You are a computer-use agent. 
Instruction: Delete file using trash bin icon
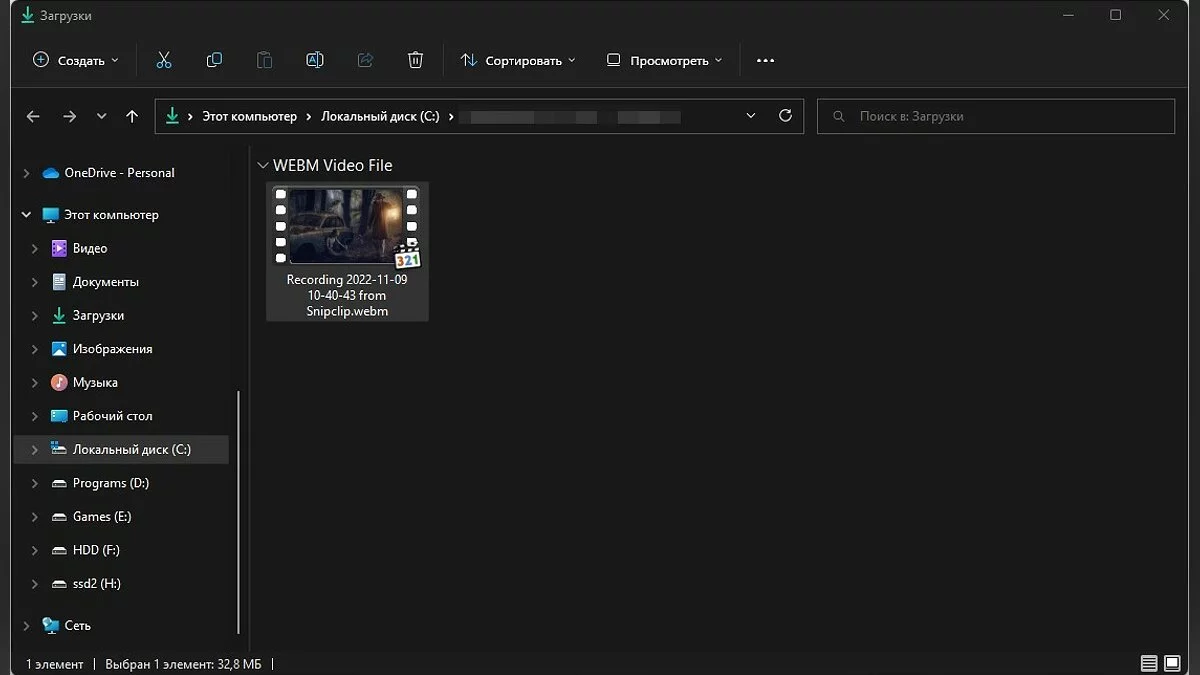tap(416, 60)
